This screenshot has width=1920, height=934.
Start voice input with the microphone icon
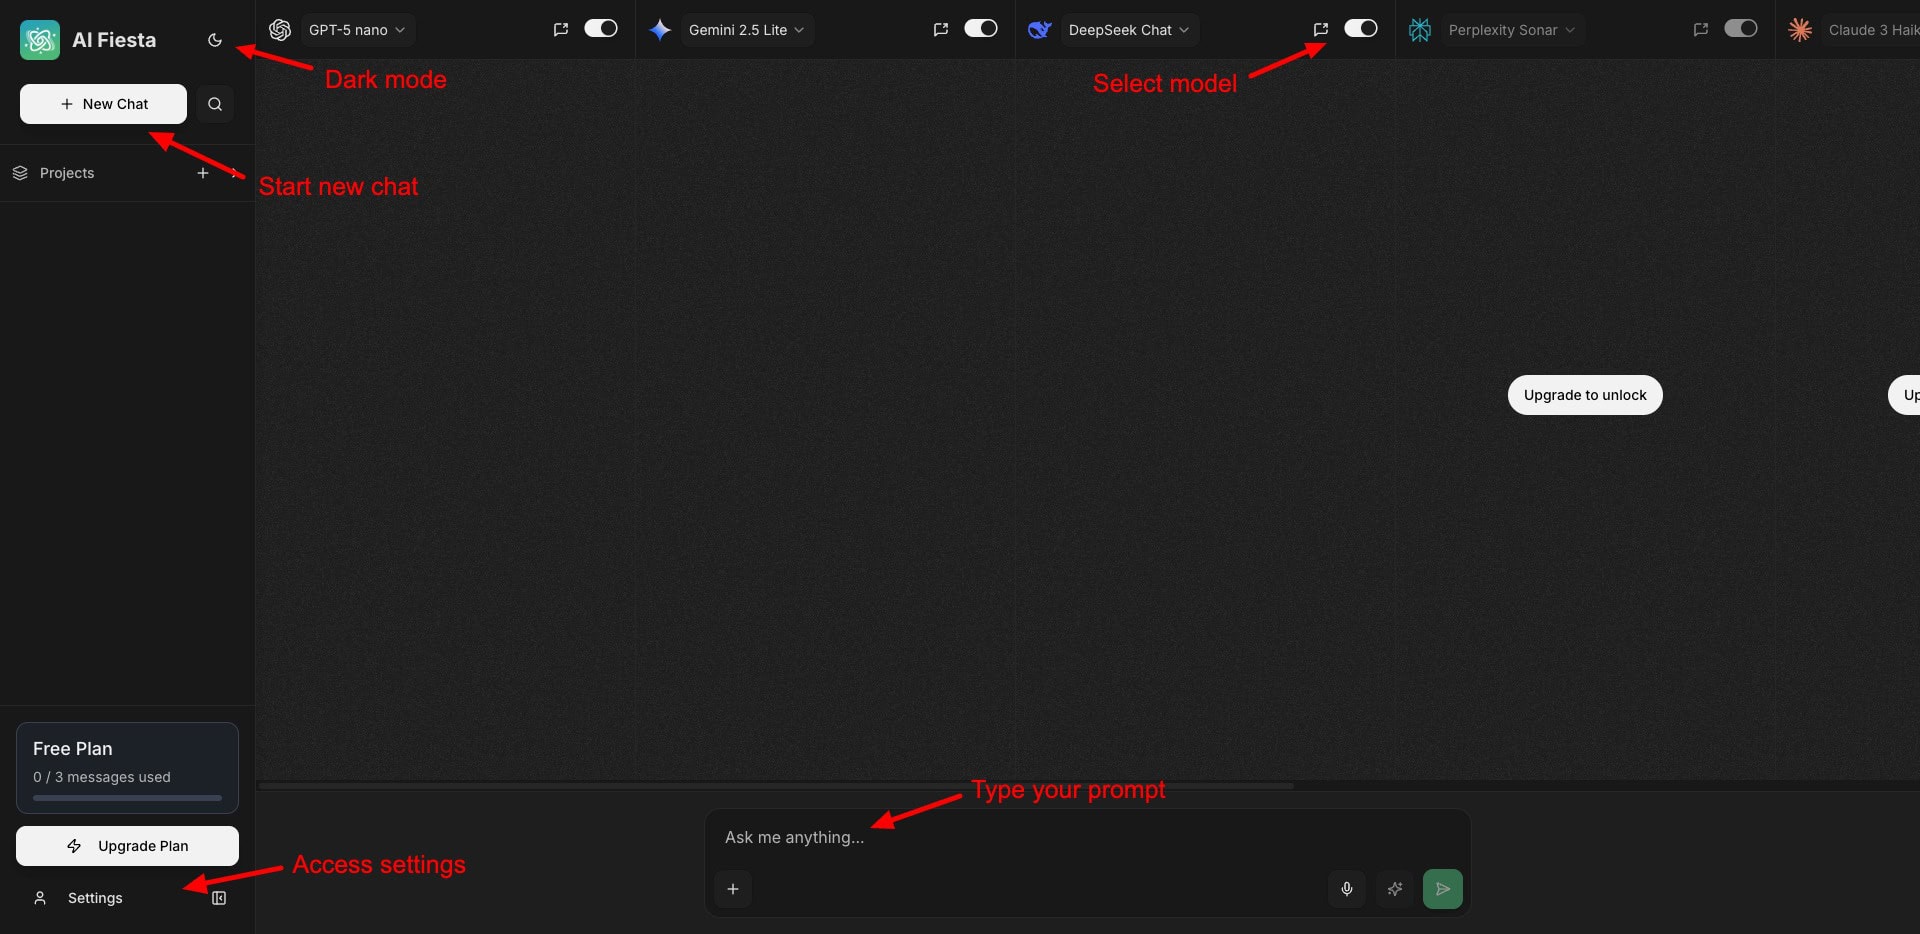[1347, 889]
